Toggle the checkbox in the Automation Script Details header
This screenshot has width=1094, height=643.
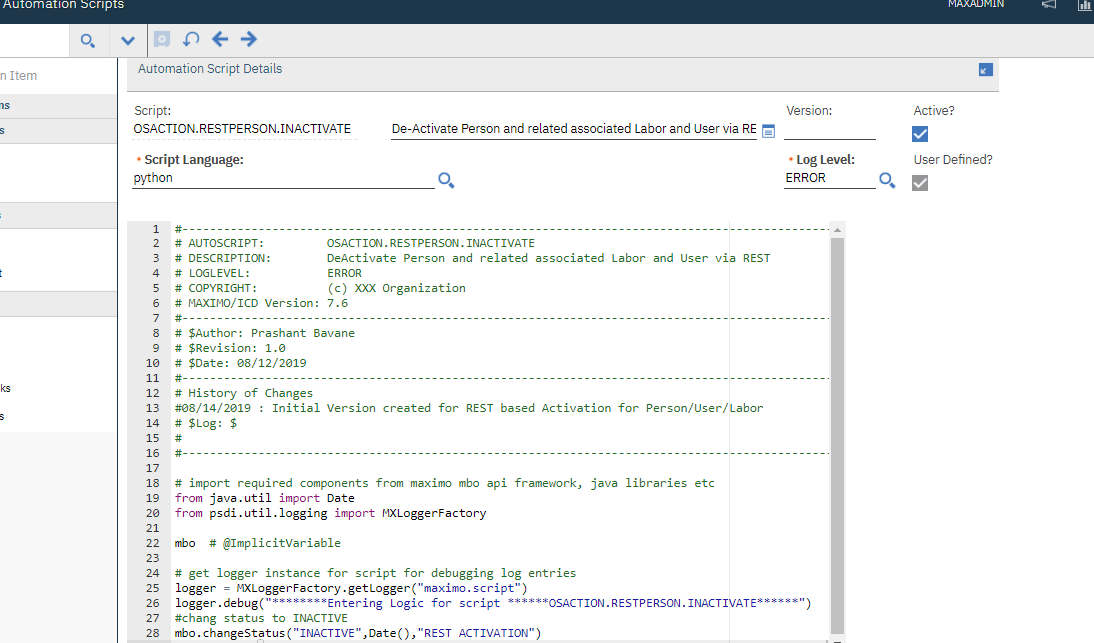(x=985, y=69)
